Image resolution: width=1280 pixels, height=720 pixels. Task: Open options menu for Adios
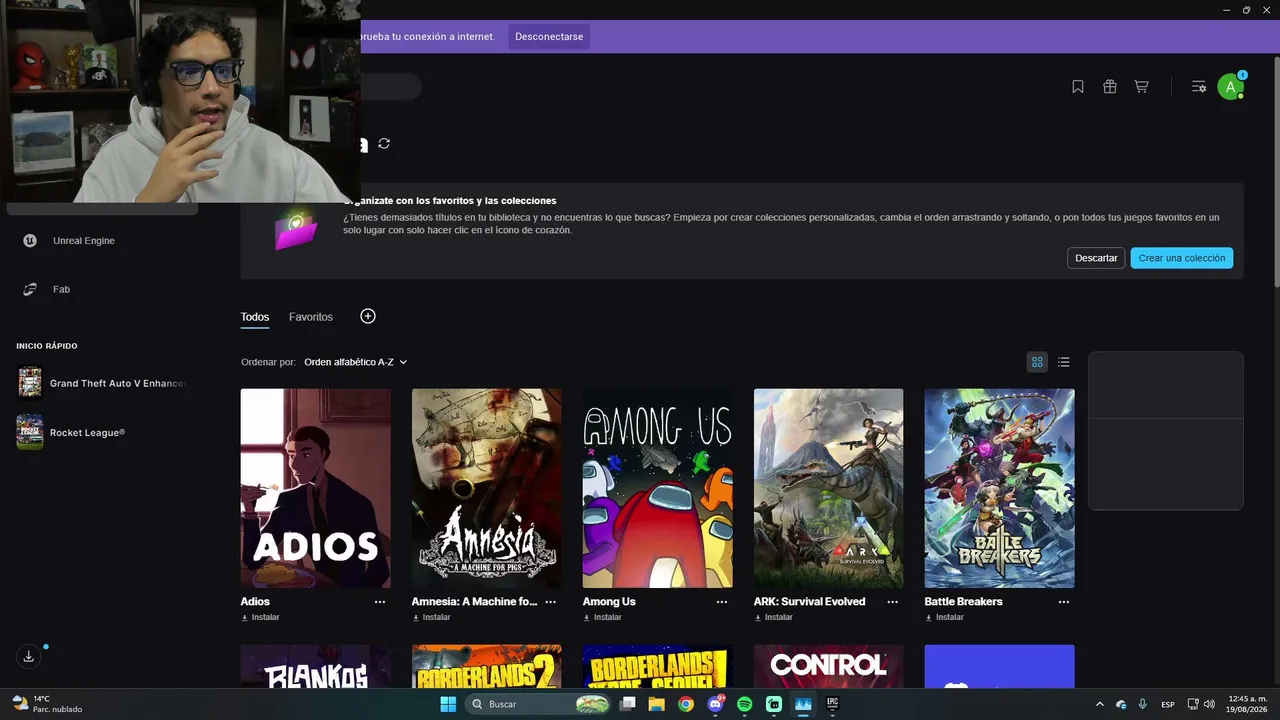click(380, 602)
